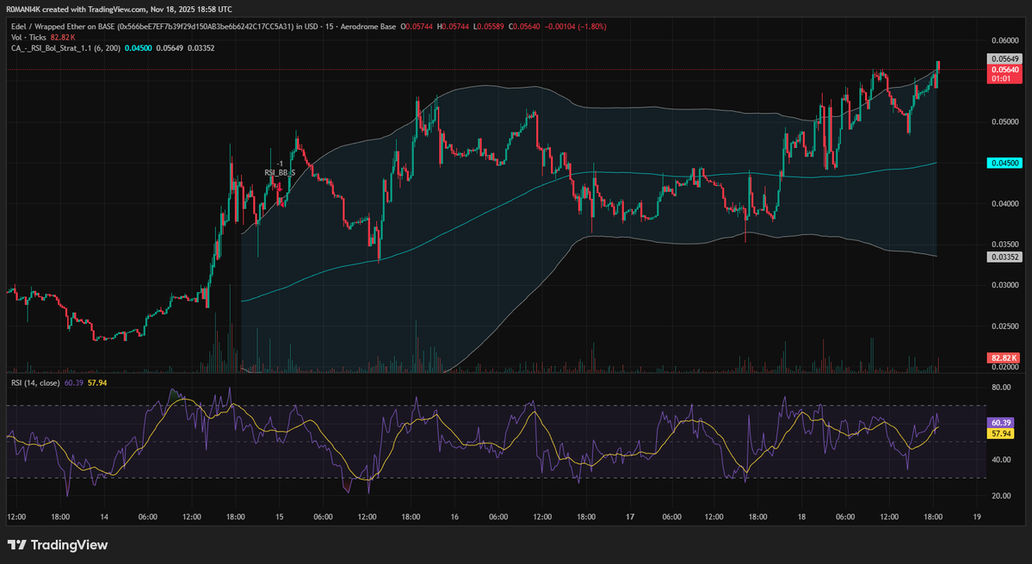Screen dimensions: 1032x564
Task: Click the date label 14 on time axis
Action: [105, 517]
